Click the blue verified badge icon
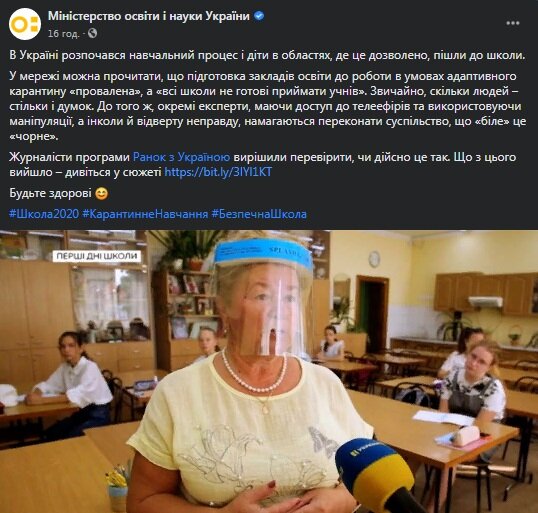538x513 pixels. pos(259,16)
